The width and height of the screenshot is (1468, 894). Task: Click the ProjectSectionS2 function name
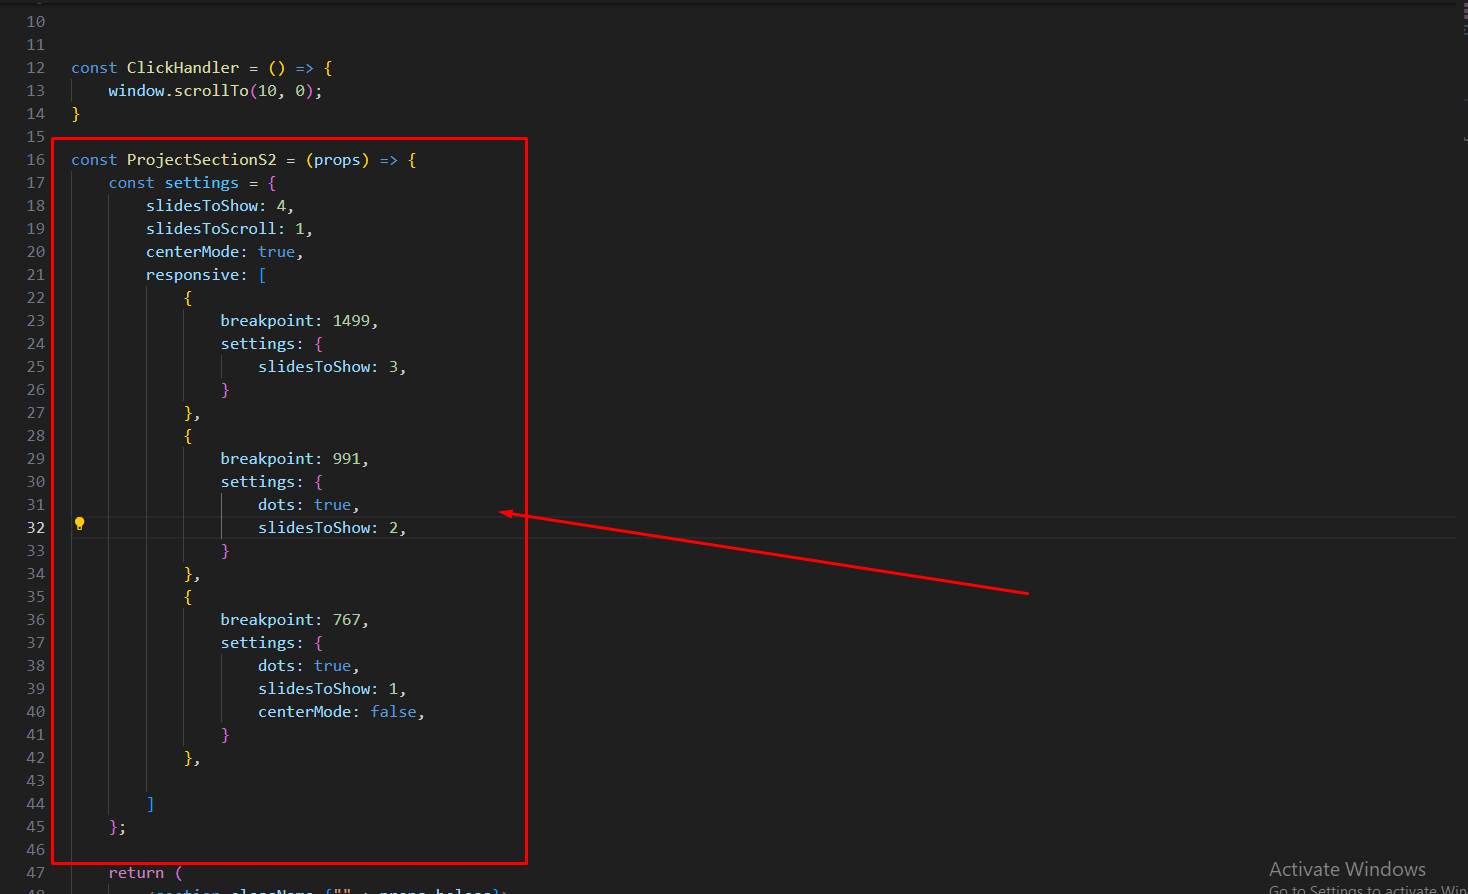tap(201, 160)
